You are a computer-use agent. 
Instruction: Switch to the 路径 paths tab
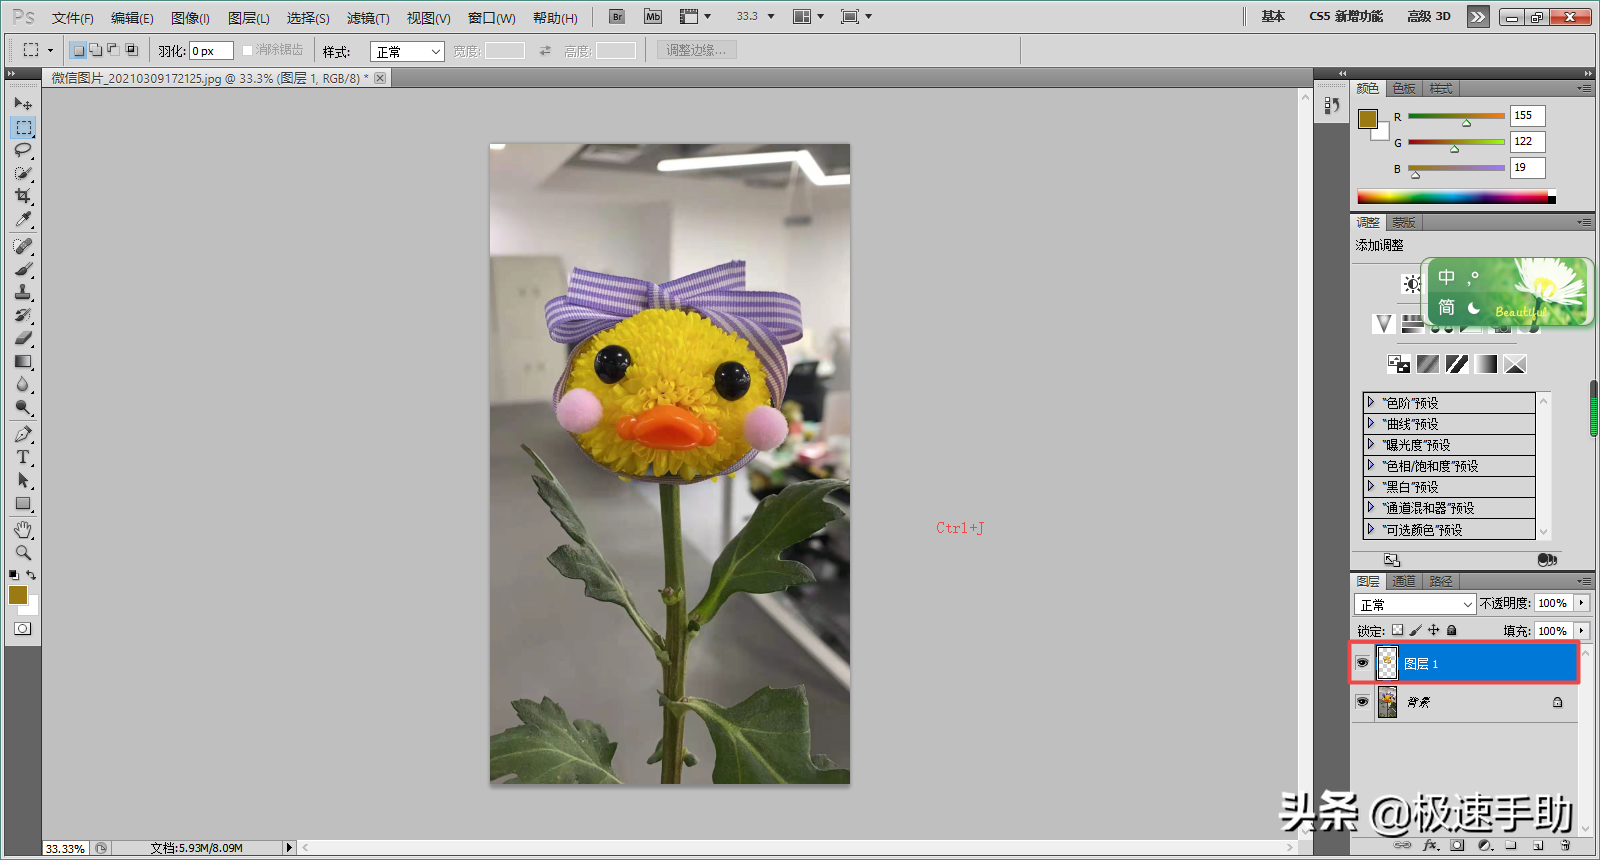click(x=1441, y=581)
